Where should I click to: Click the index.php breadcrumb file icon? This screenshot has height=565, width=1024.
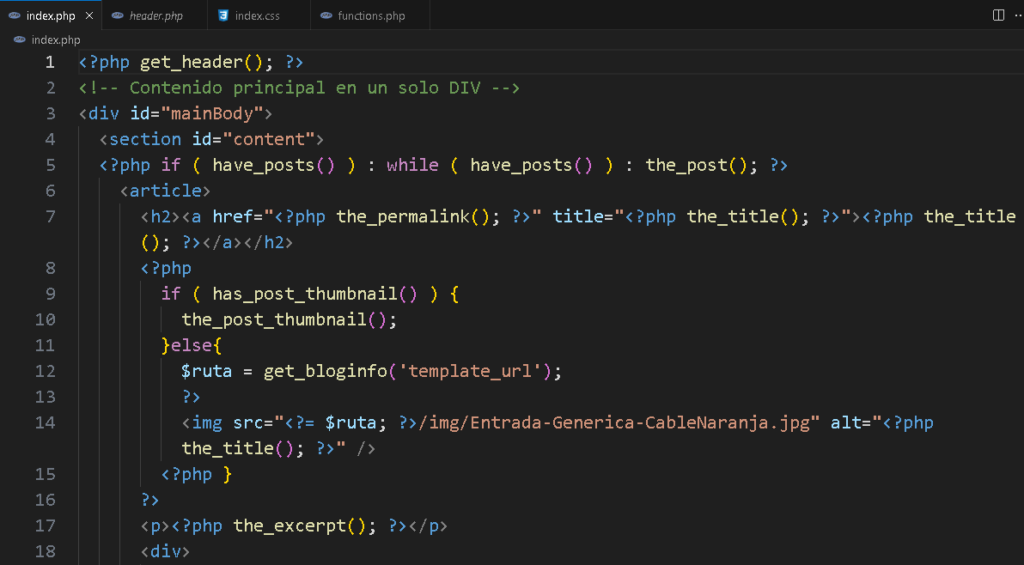pyautogui.click(x=20, y=40)
